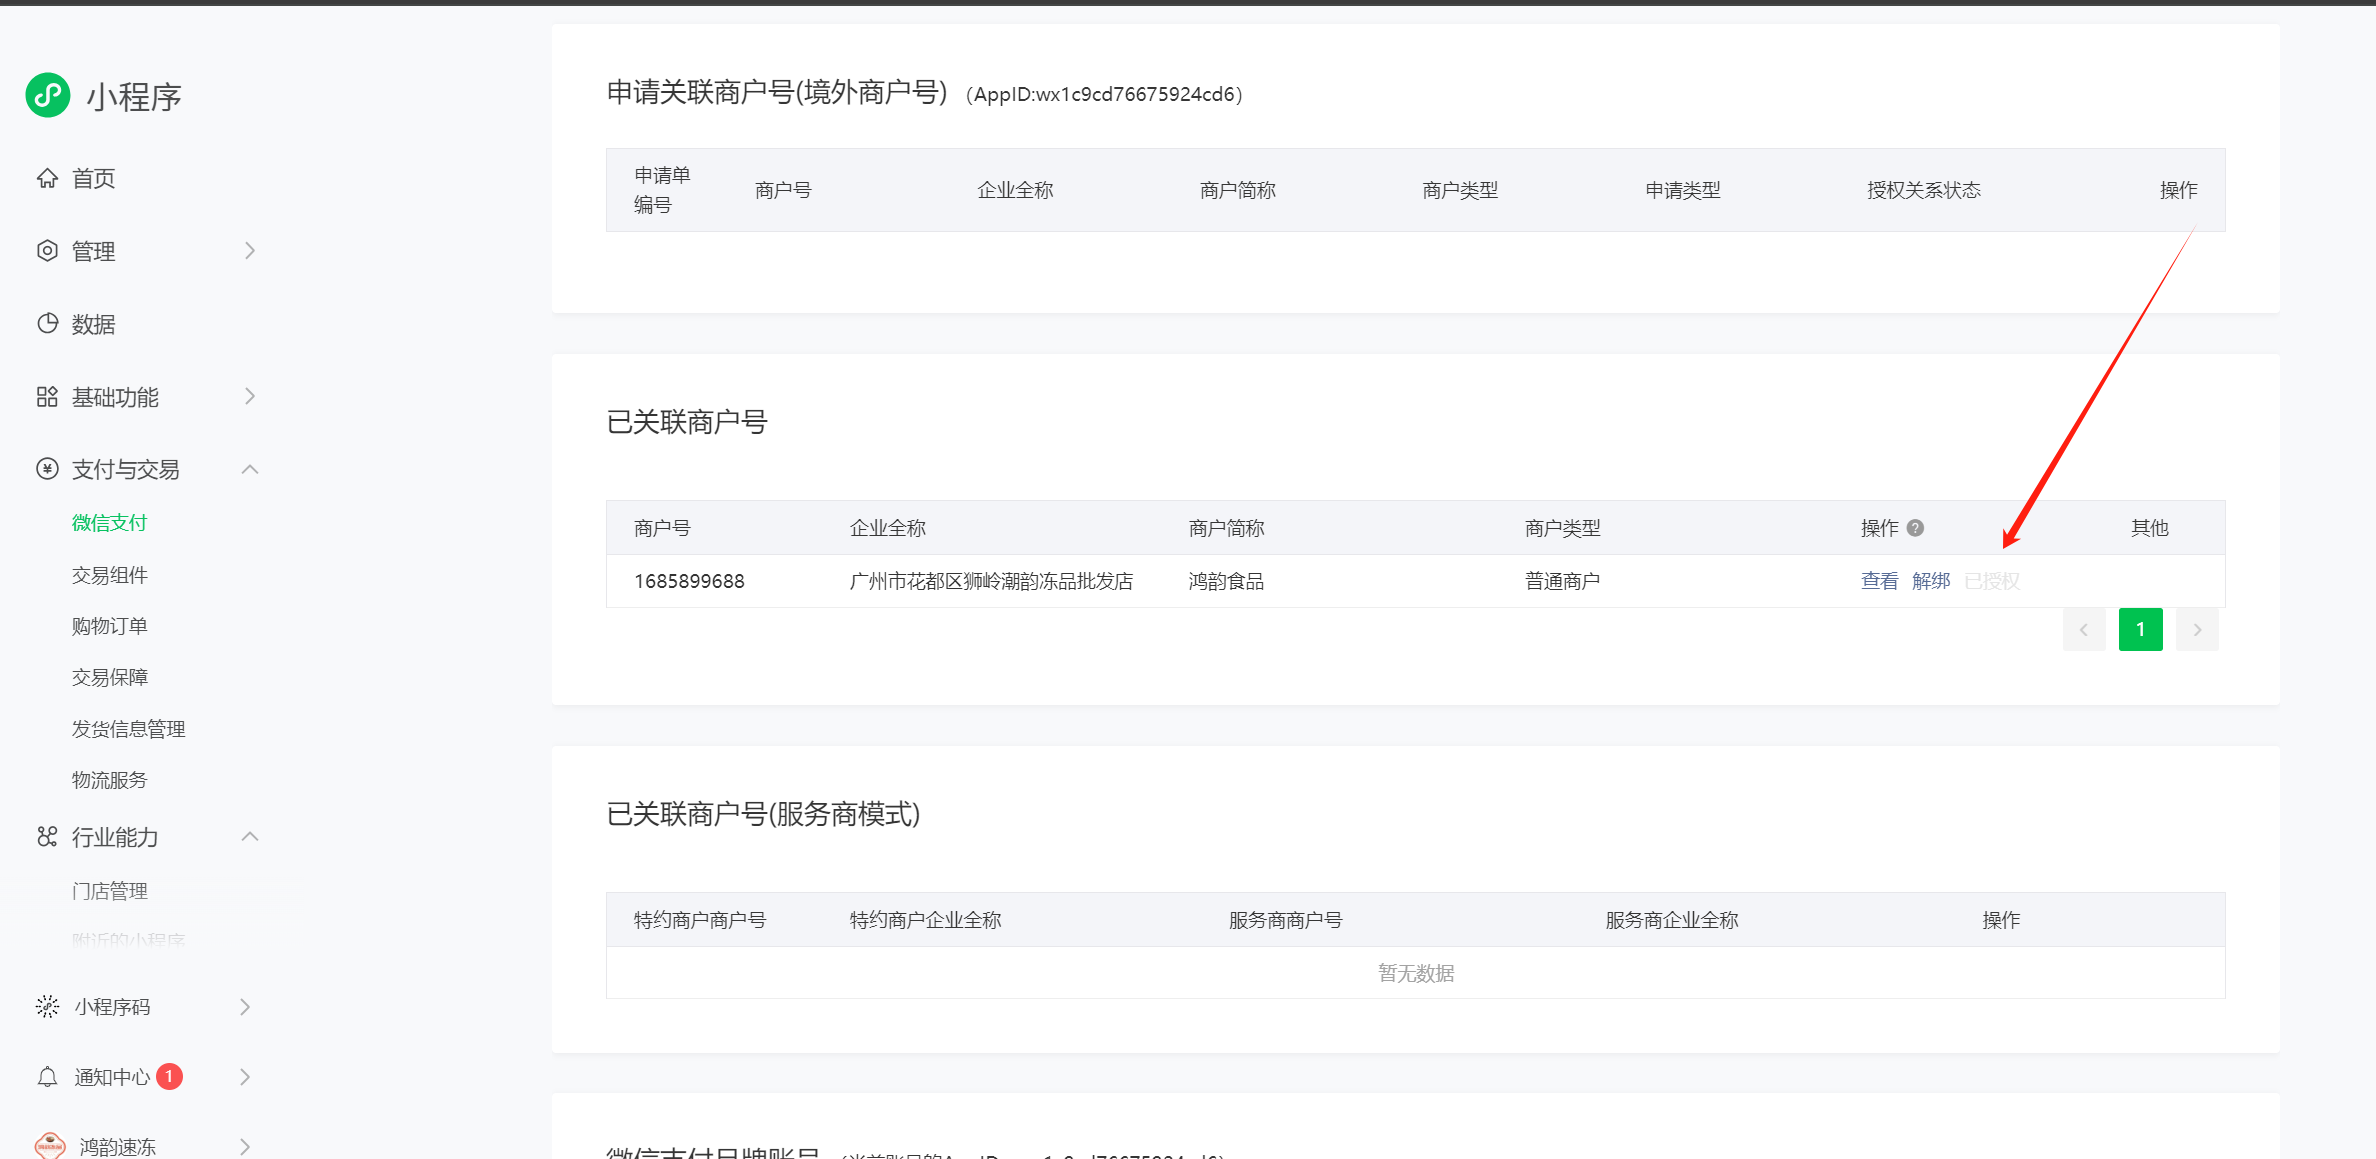
Task: Click the green page 1 pagination button
Action: tap(2140, 630)
